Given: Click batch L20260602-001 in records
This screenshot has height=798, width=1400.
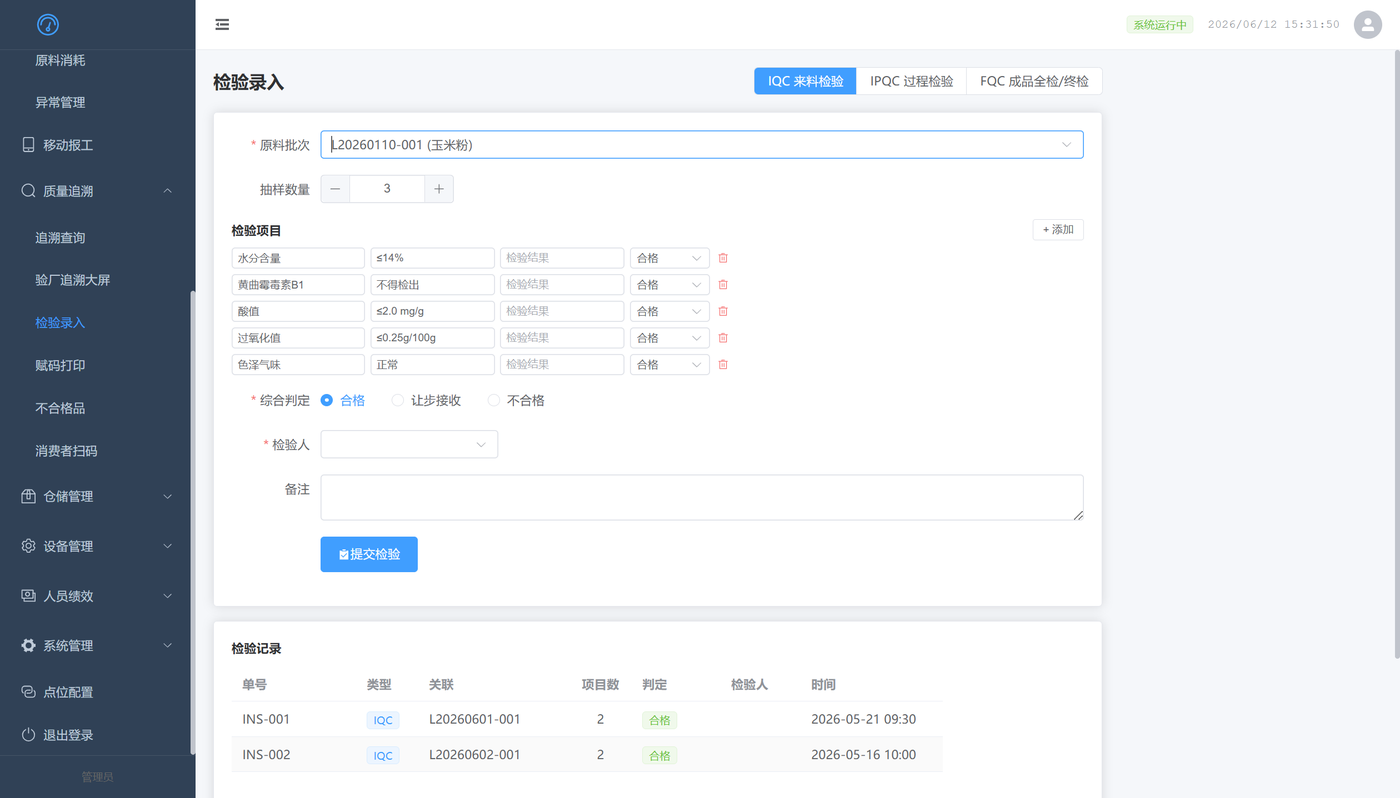Looking at the screenshot, I should click(475, 755).
